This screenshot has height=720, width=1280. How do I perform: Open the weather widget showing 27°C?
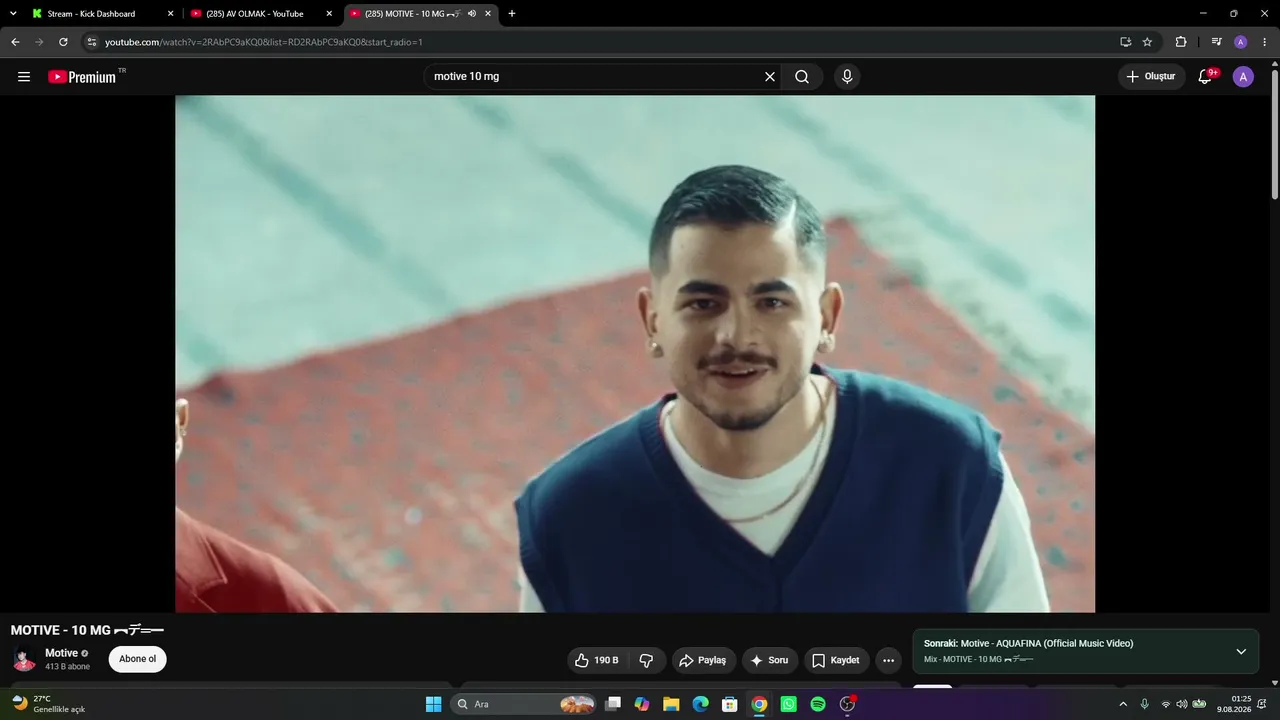tap(48, 704)
